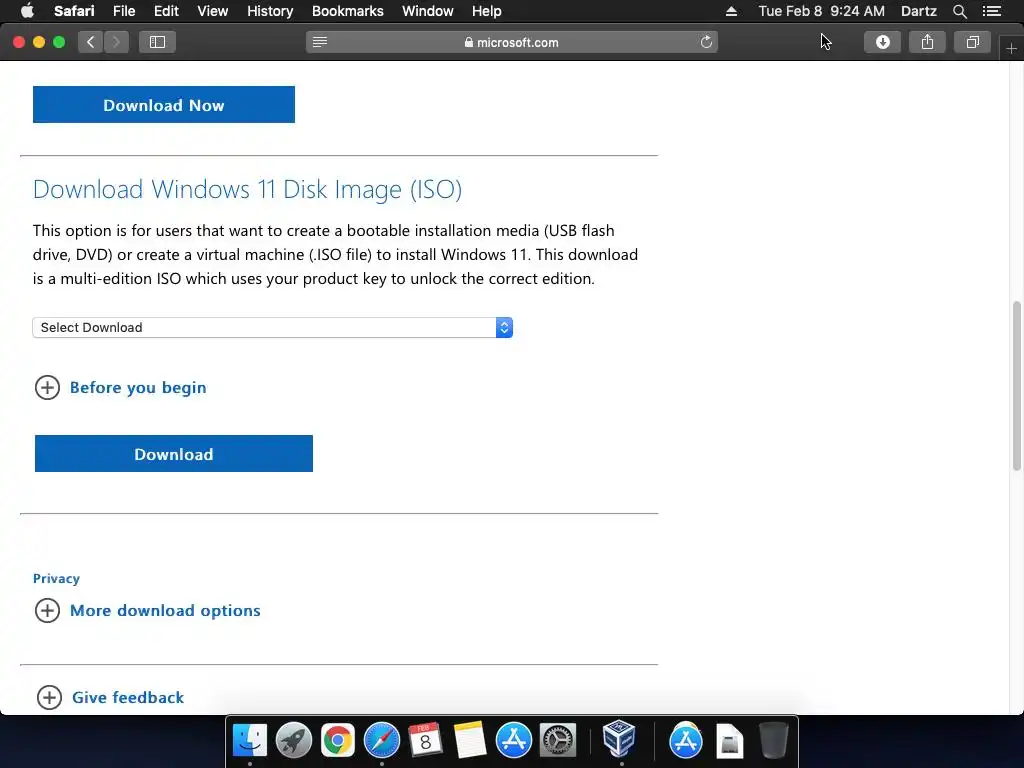The height and width of the screenshot is (768, 1024).
Task: Open the Window menu
Action: pyautogui.click(x=428, y=11)
